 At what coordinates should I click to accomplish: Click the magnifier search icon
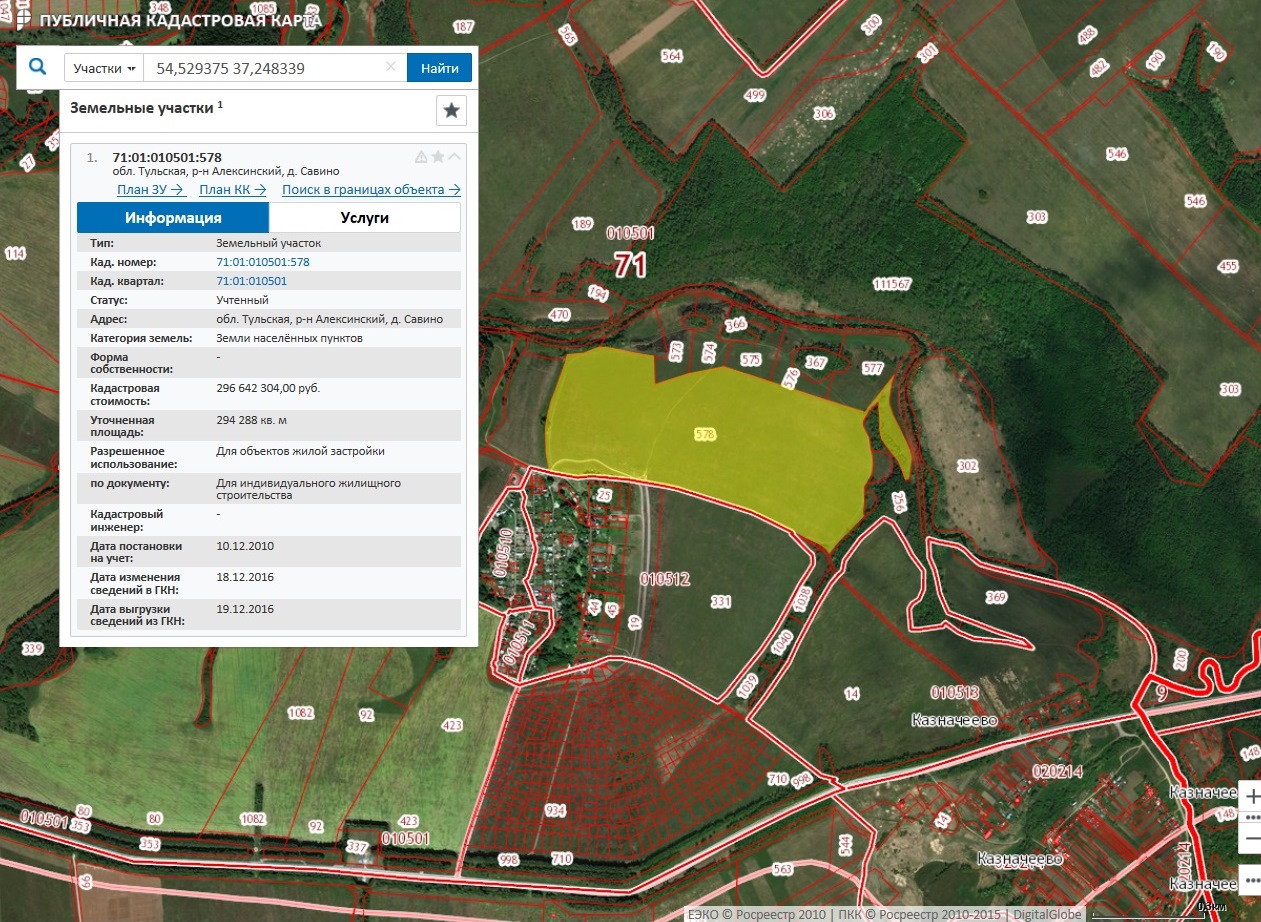tap(37, 67)
